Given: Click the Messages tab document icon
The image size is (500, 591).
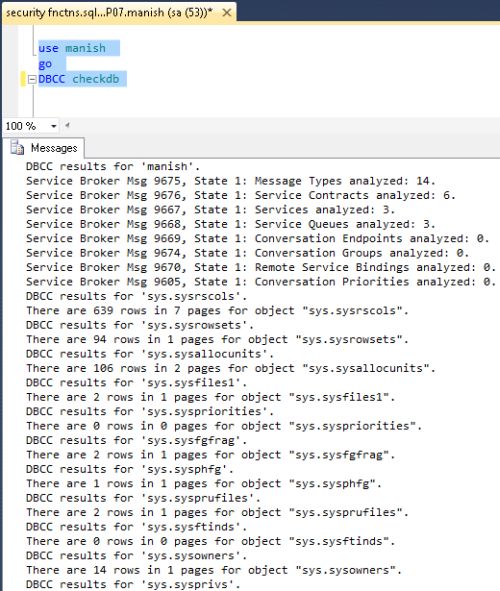Looking at the screenshot, I should (x=17, y=148).
